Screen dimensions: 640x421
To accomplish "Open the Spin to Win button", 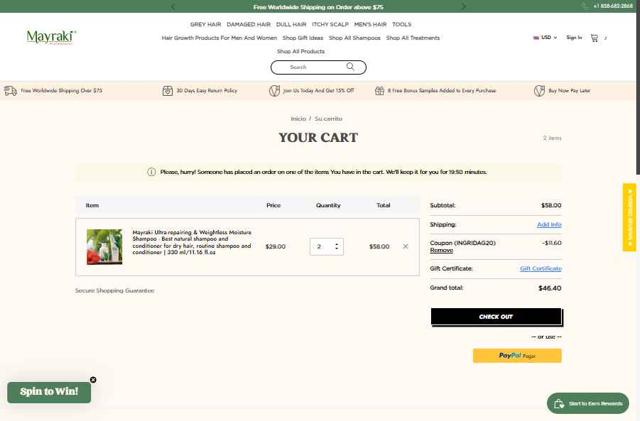I will click(49, 392).
